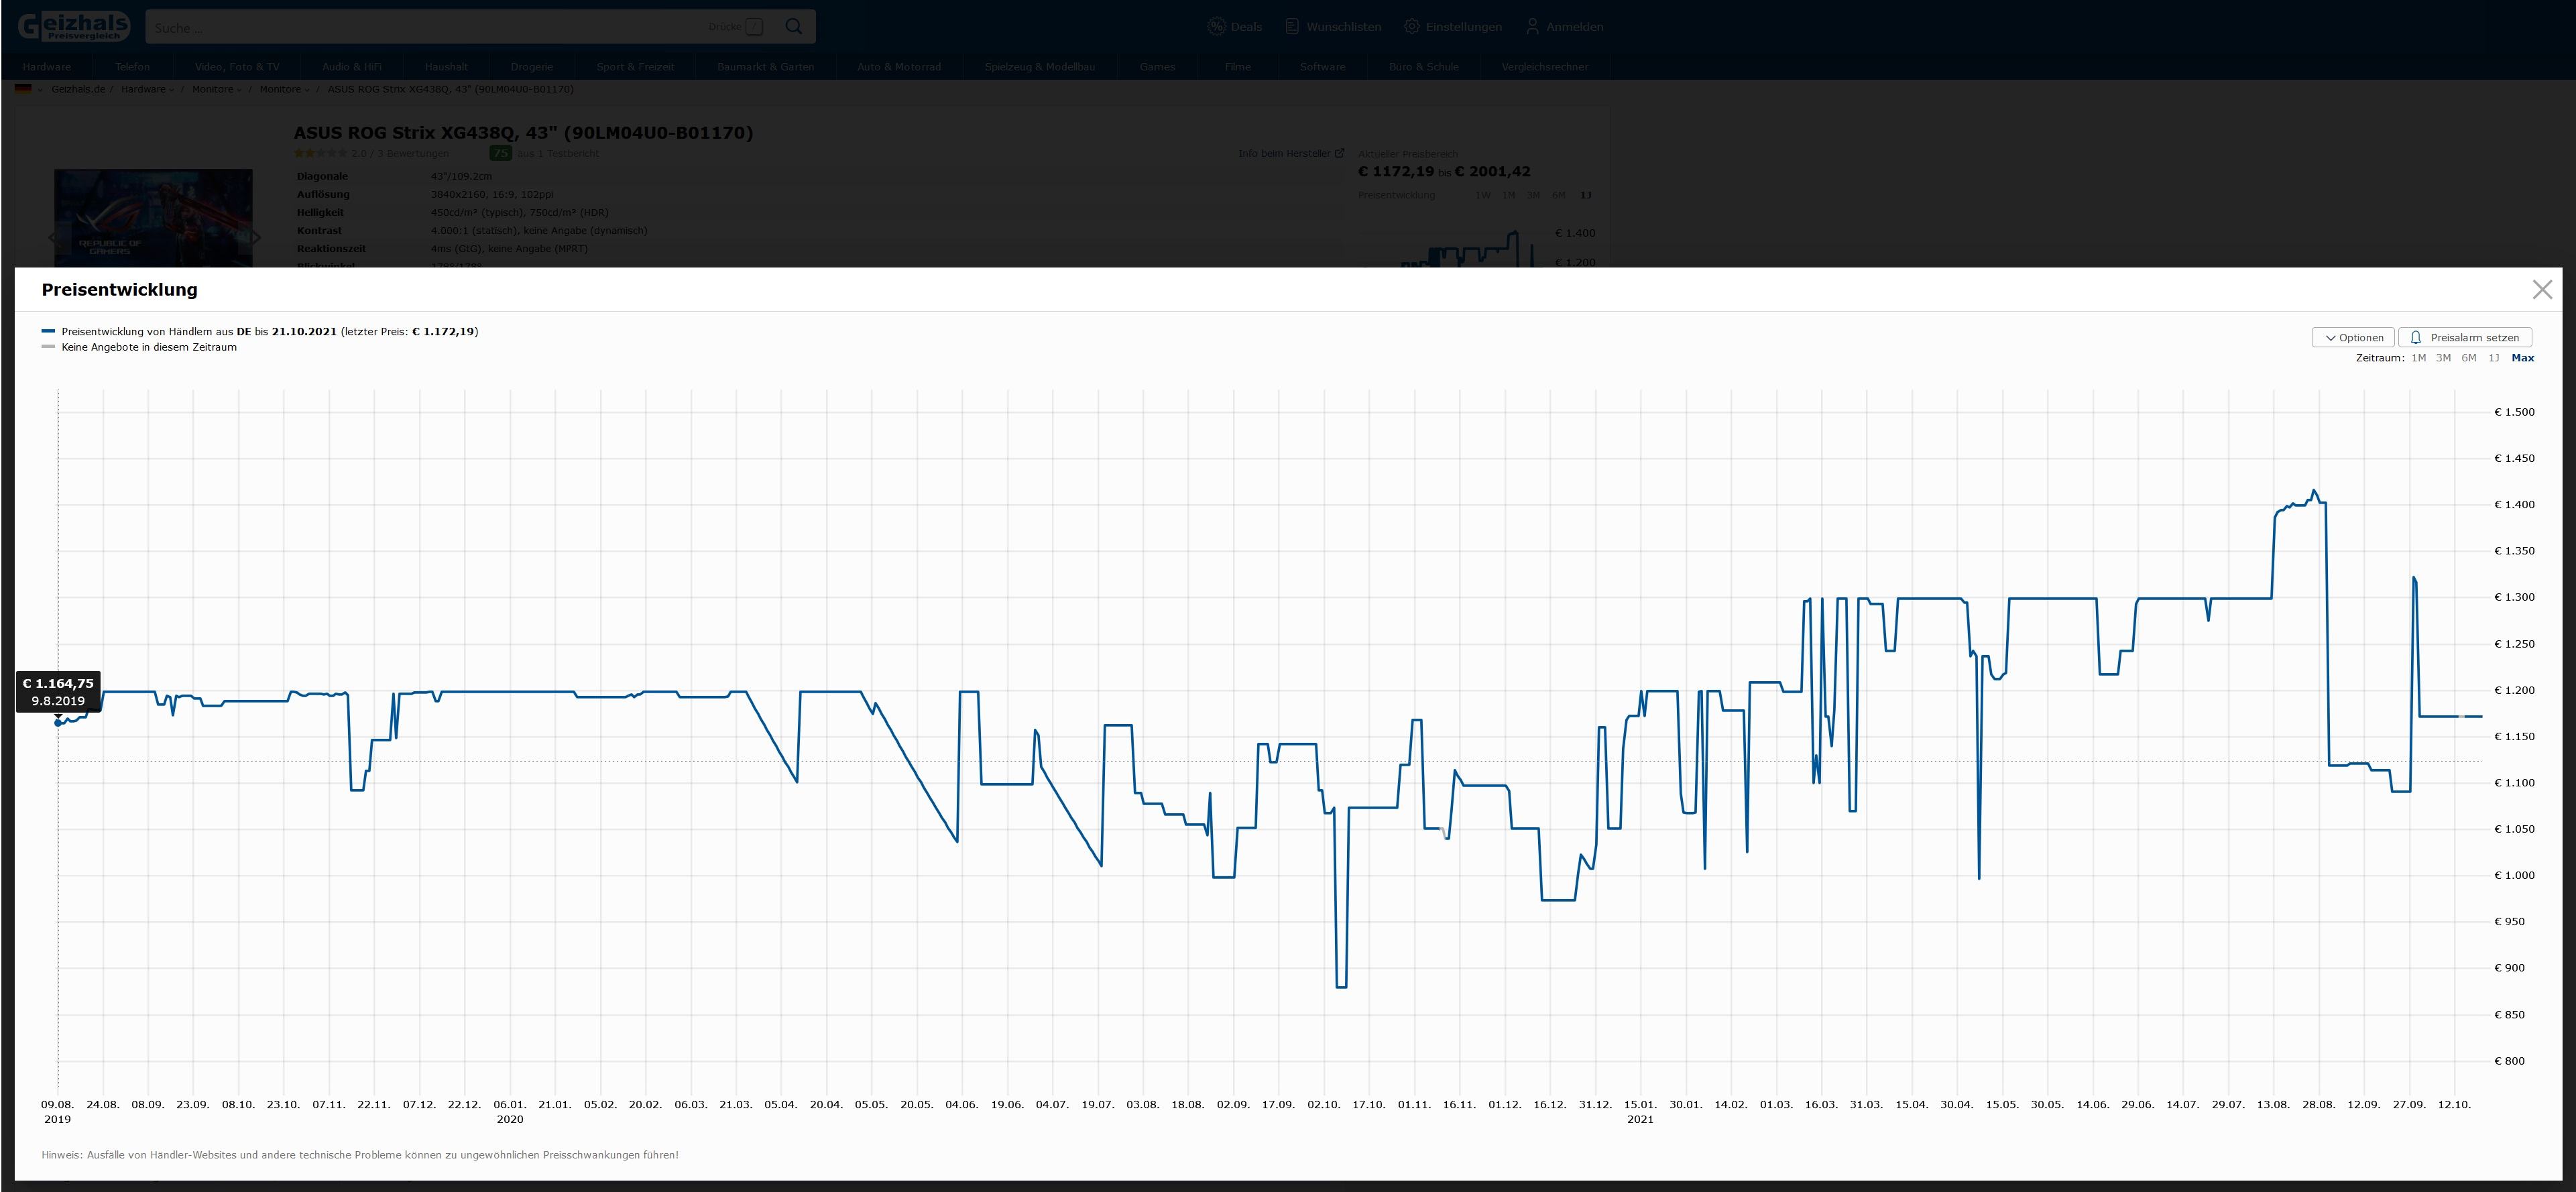Select the 6M Zeitraum in the dialog

[2469, 358]
